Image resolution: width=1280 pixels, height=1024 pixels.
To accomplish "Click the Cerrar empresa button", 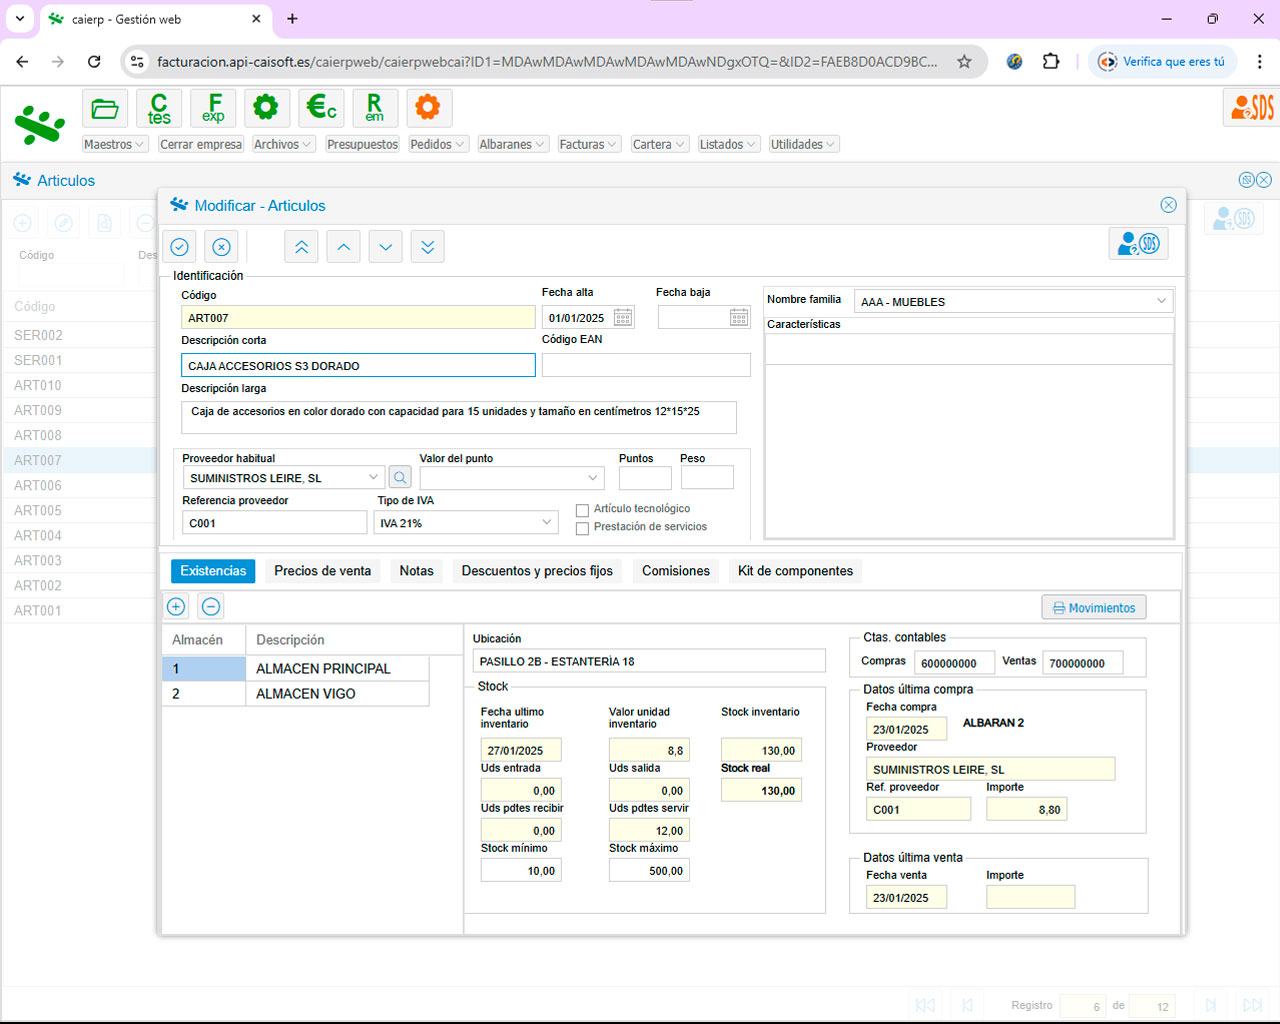I will [x=201, y=144].
